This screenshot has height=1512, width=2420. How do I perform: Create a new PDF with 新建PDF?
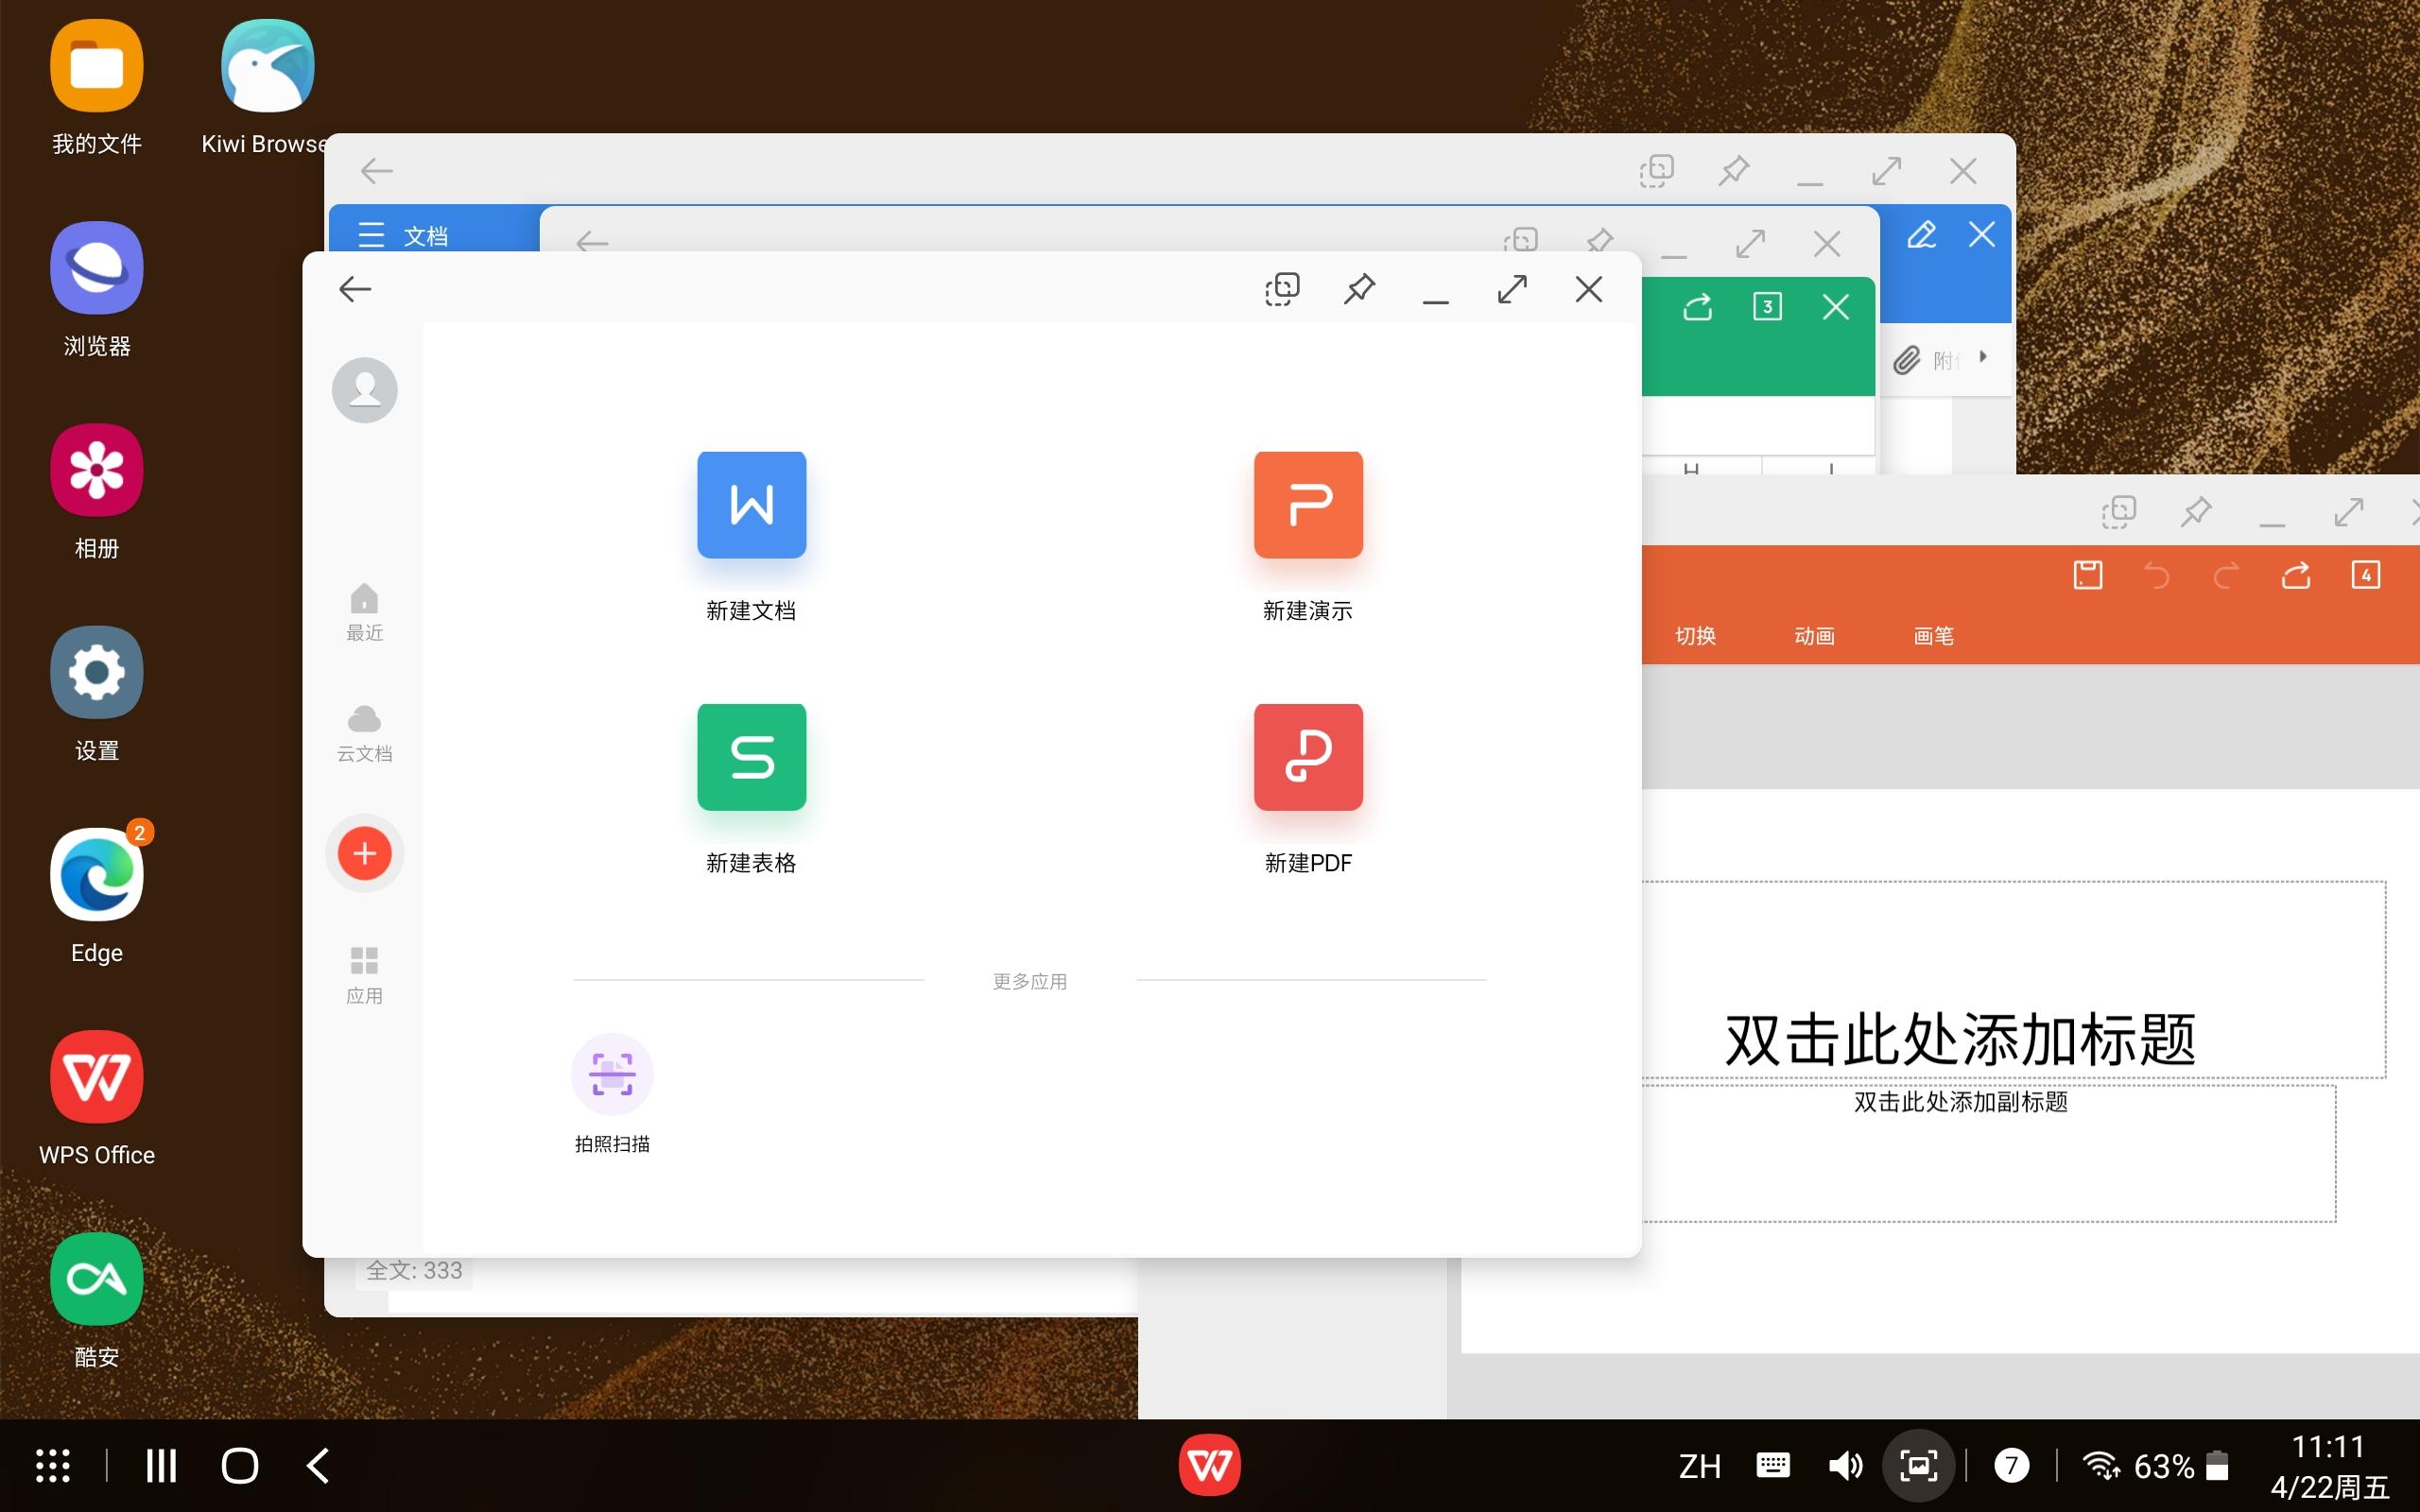(1308, 757)
